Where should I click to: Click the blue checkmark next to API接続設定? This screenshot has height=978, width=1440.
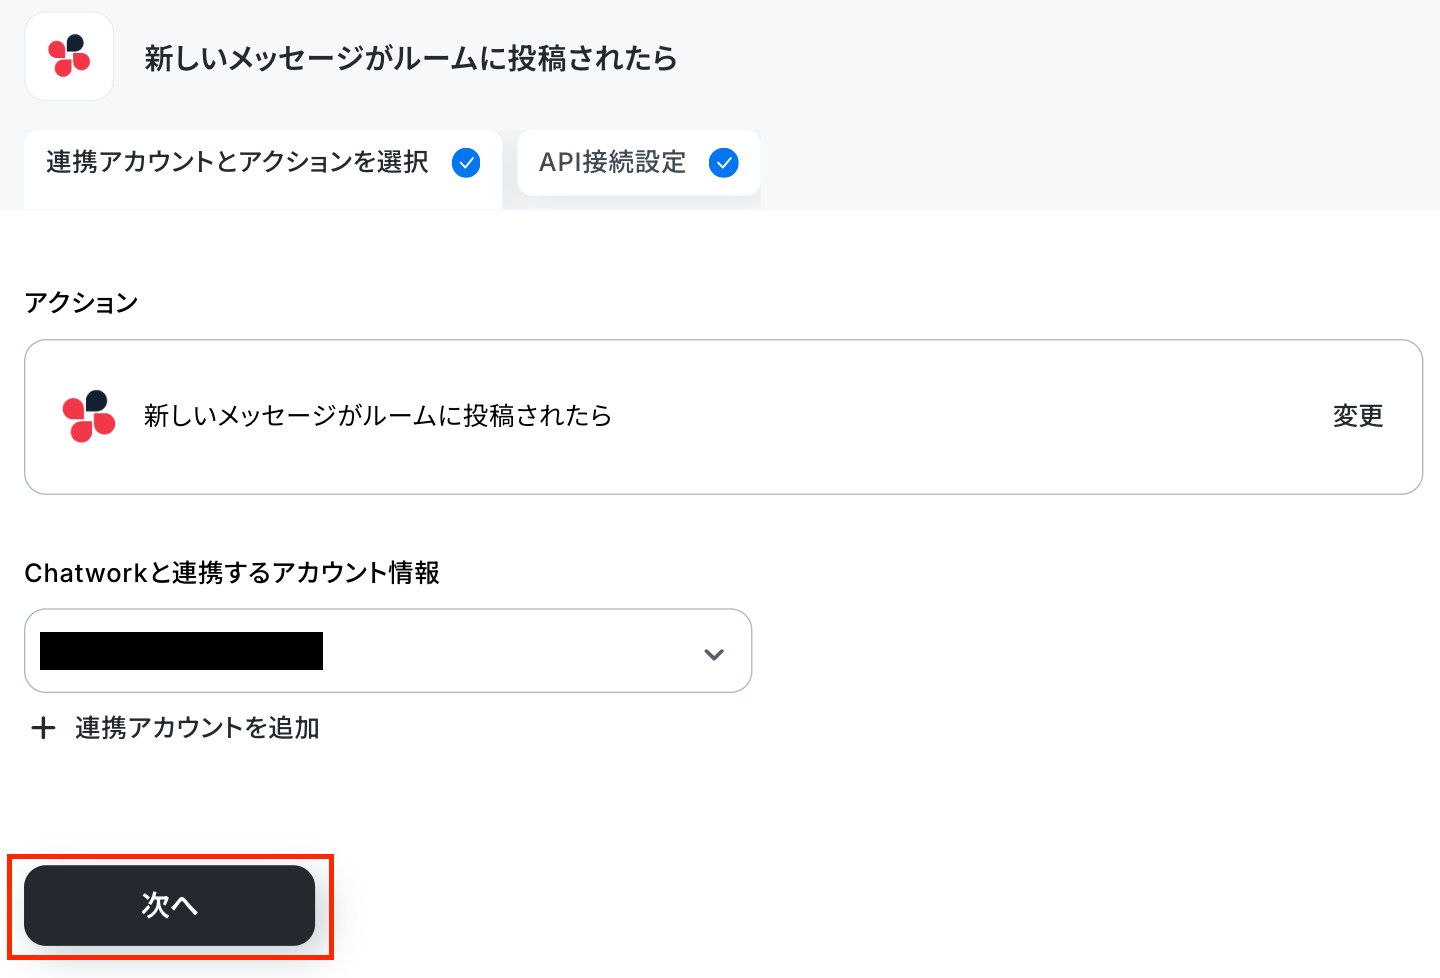point(724,162)
